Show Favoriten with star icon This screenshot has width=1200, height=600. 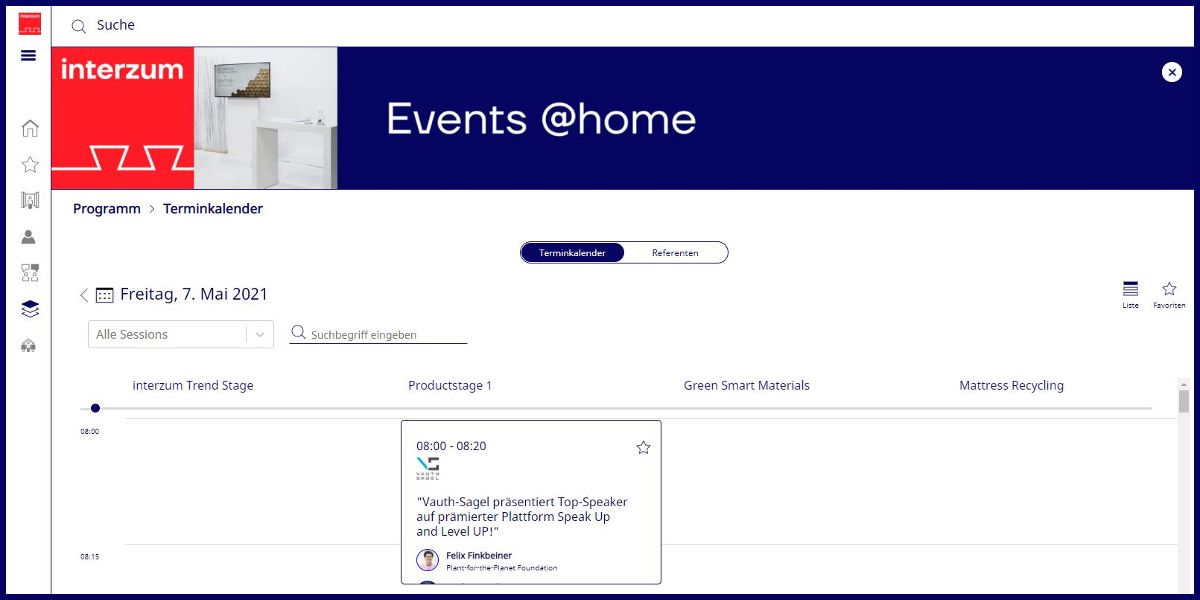point(1169,294)
